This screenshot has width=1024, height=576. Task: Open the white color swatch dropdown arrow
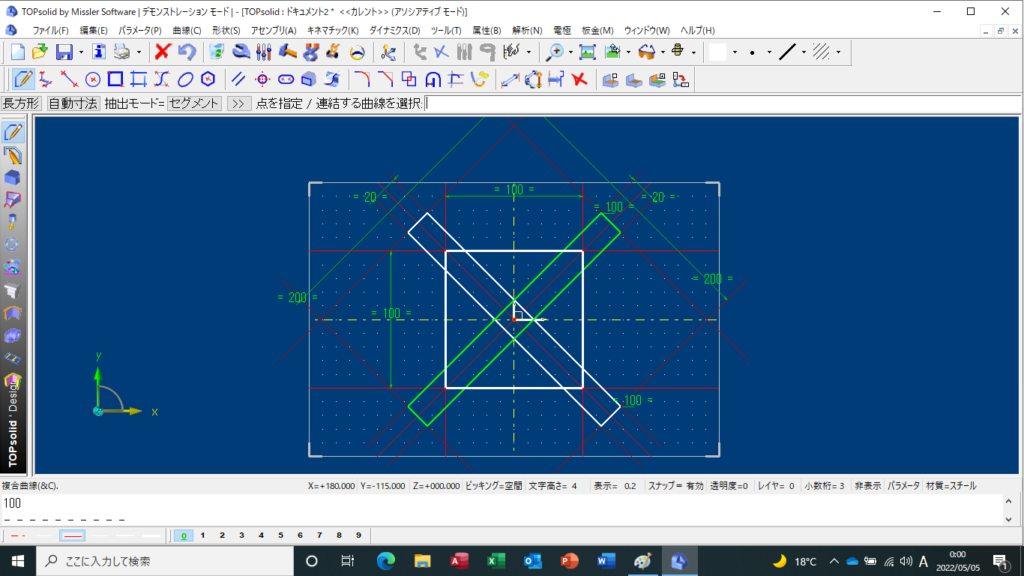pyautogui.click(x=735, y=52)
